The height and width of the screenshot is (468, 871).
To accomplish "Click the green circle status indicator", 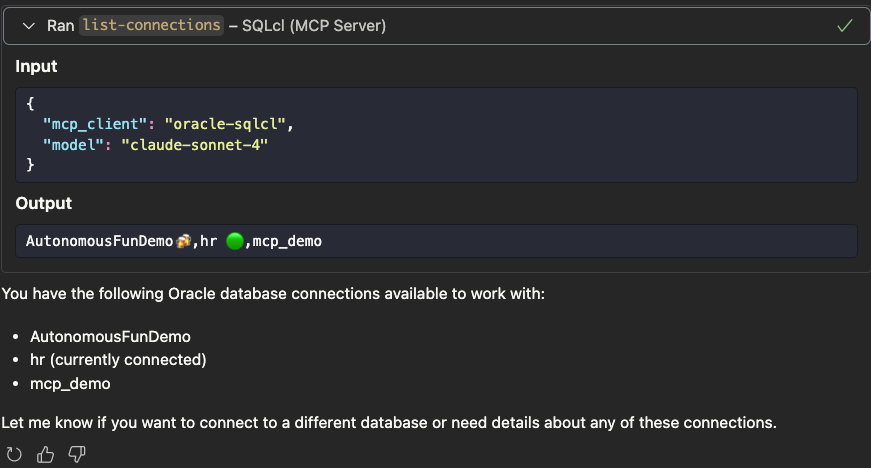I will (x=235, y=241).
